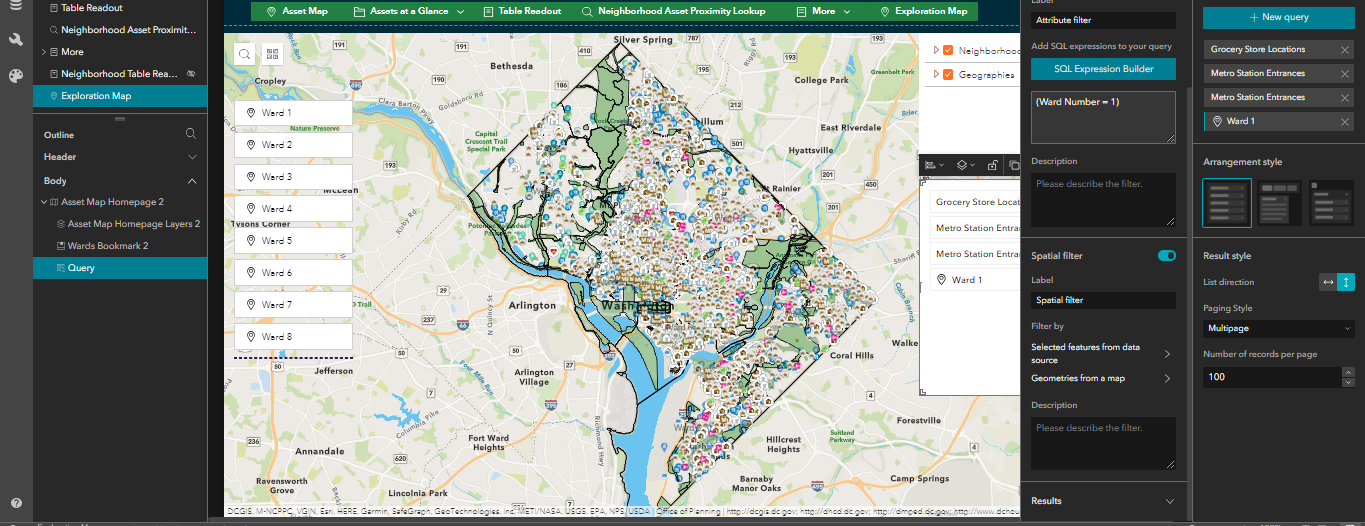Collapse the Body outline section
Image resolution: width=1365 pixels, height=526 pixels.
[192, 181]
